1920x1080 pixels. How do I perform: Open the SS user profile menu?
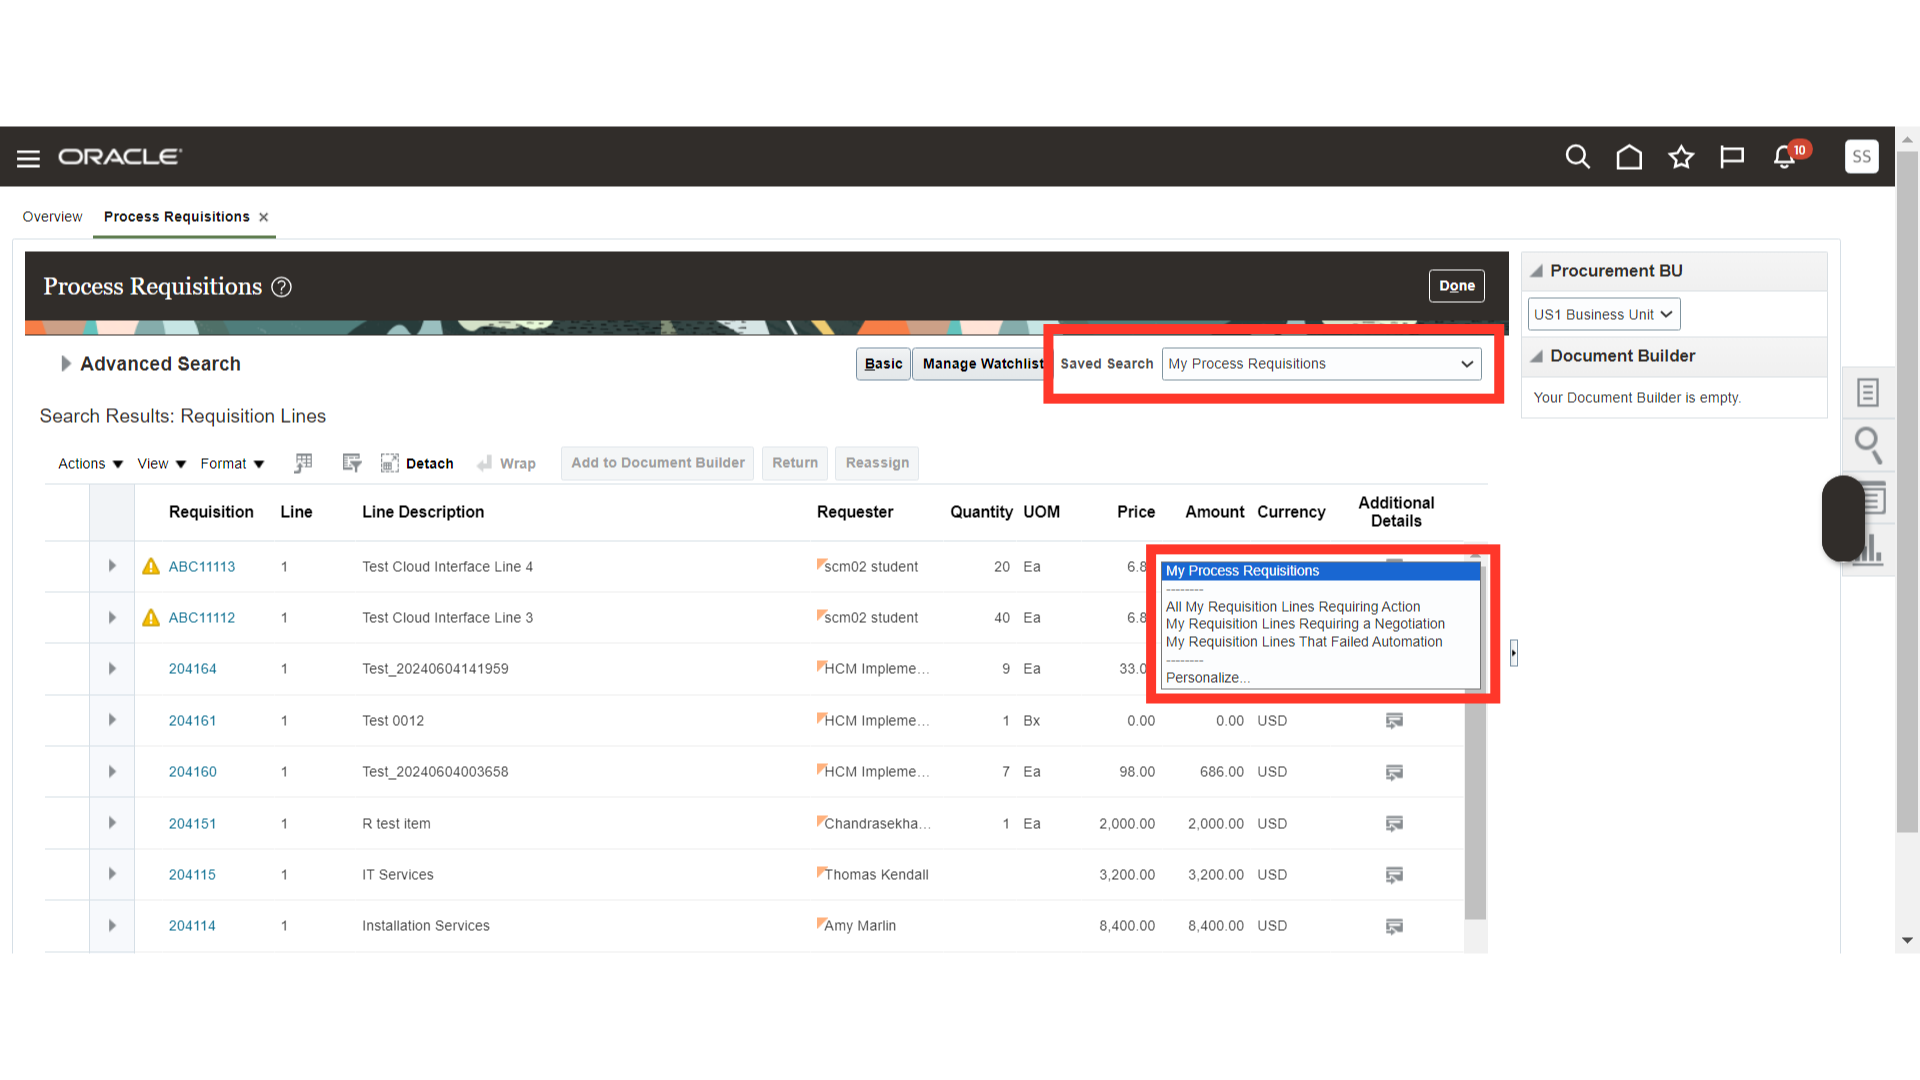(1861, 157)
